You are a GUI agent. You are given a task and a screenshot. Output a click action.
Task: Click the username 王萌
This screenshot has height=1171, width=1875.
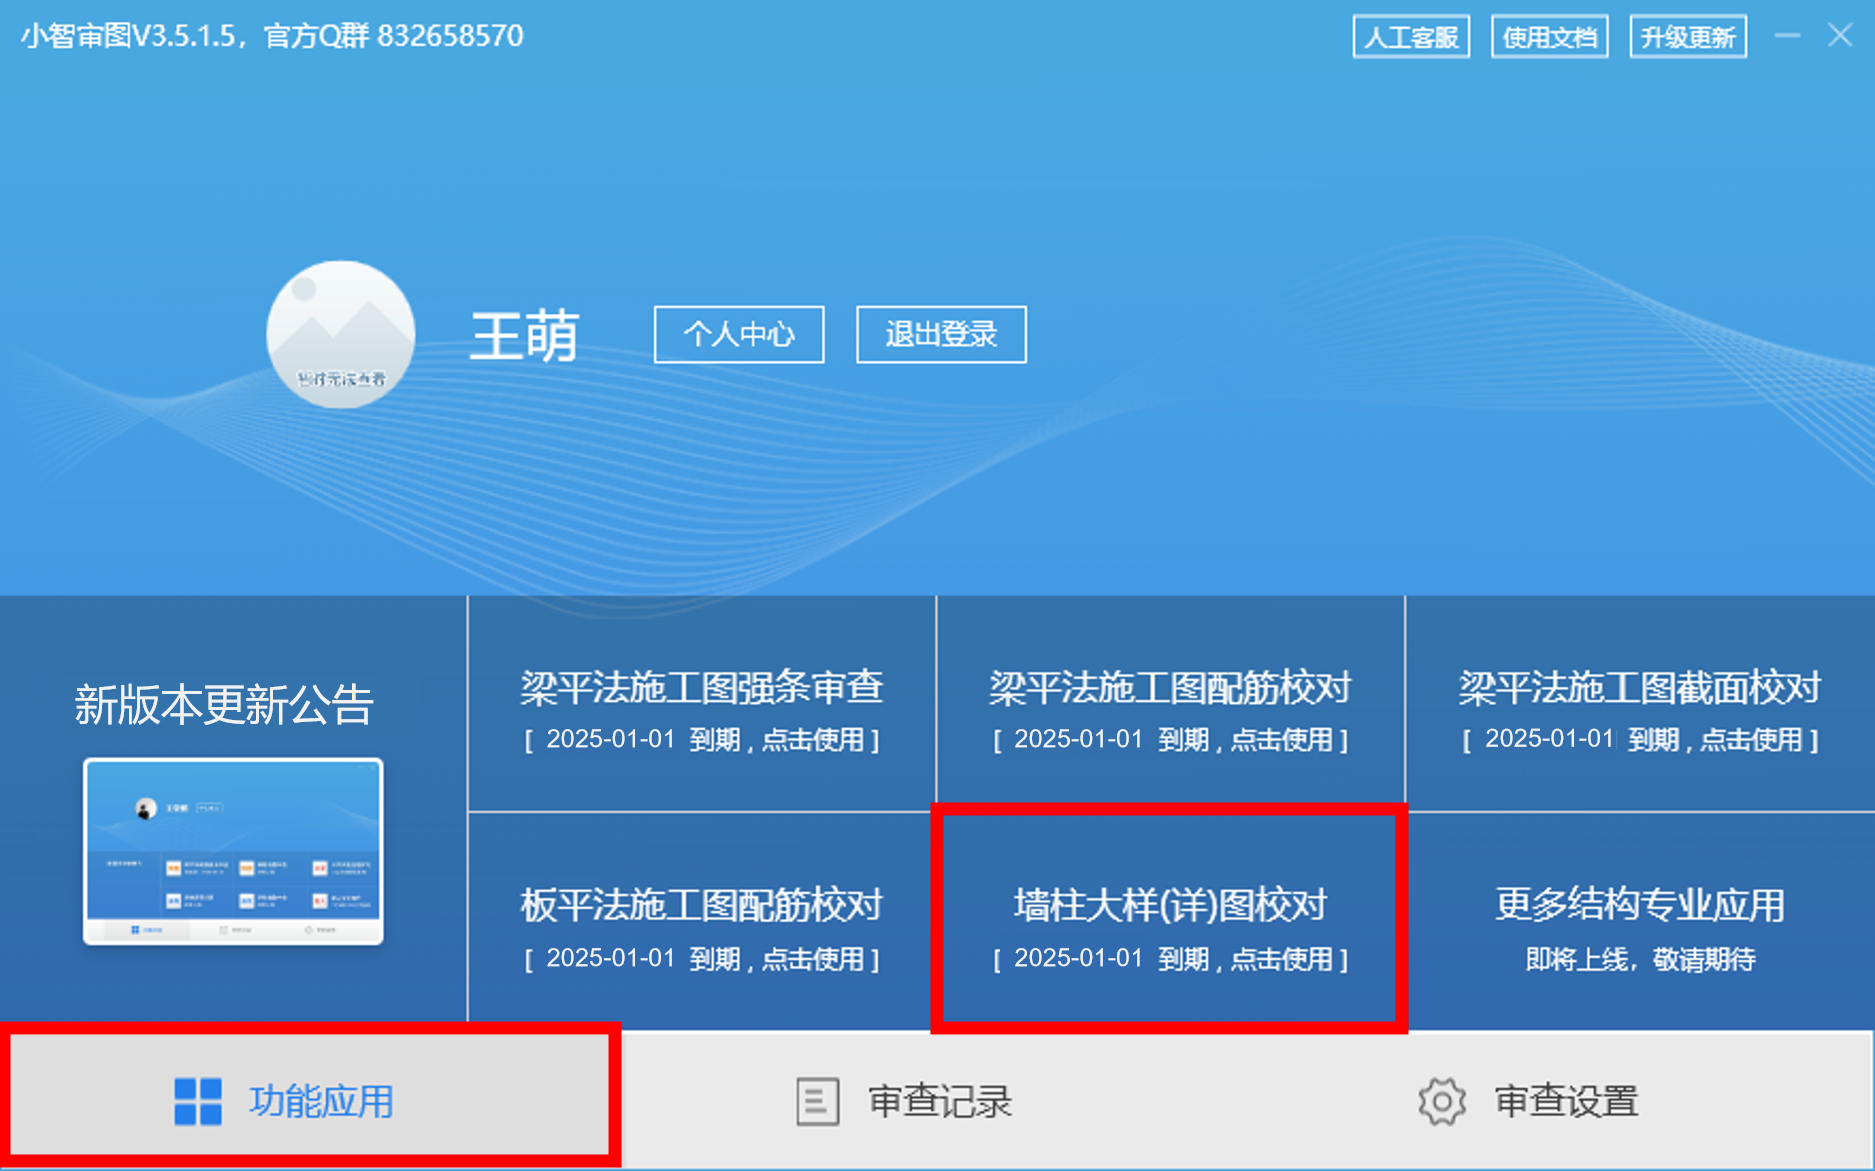(x=525, y=336)
